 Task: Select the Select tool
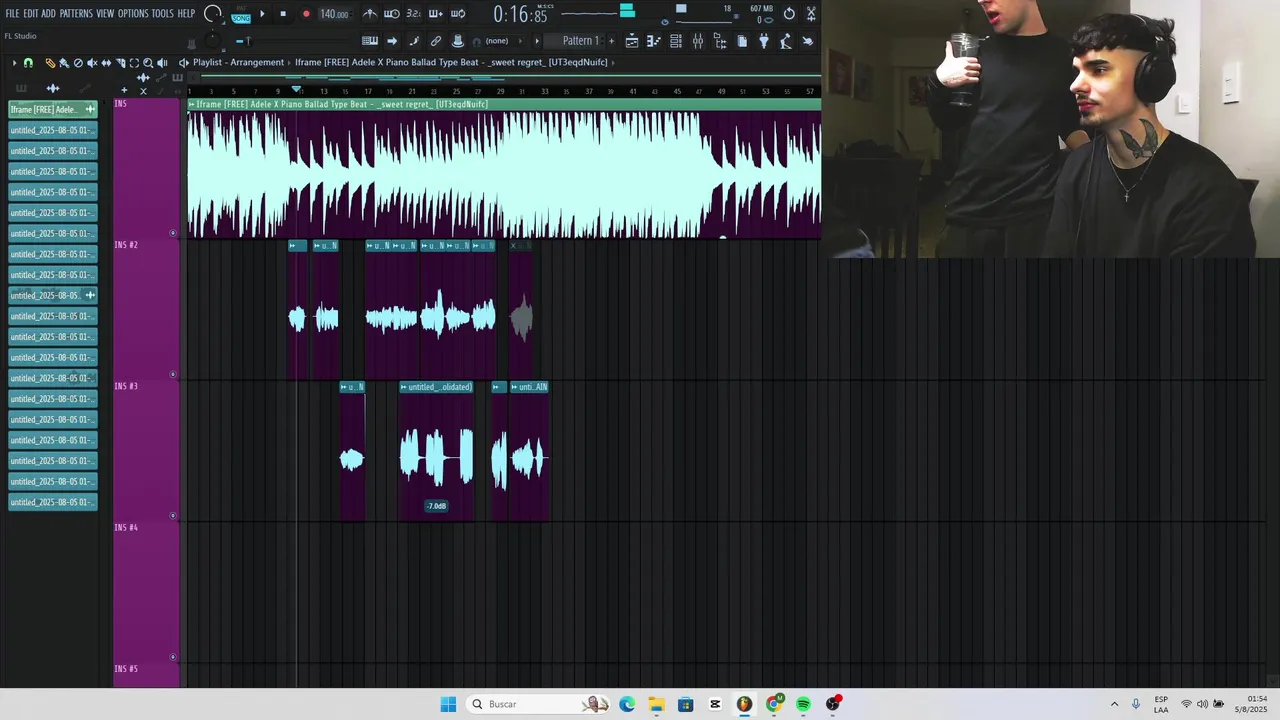click(x=134, y=63)
